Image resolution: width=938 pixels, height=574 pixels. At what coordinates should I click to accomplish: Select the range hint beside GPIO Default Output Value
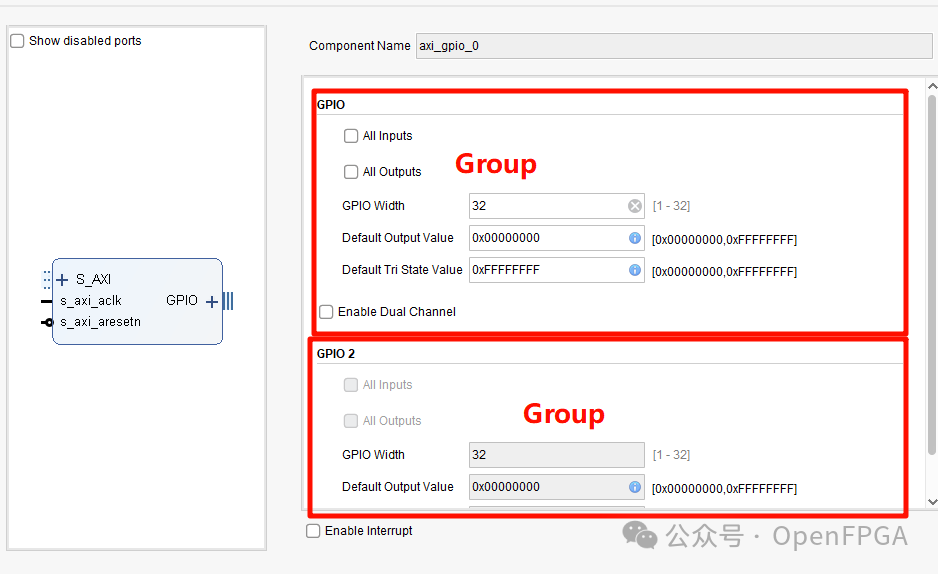[x=724, y=240]
